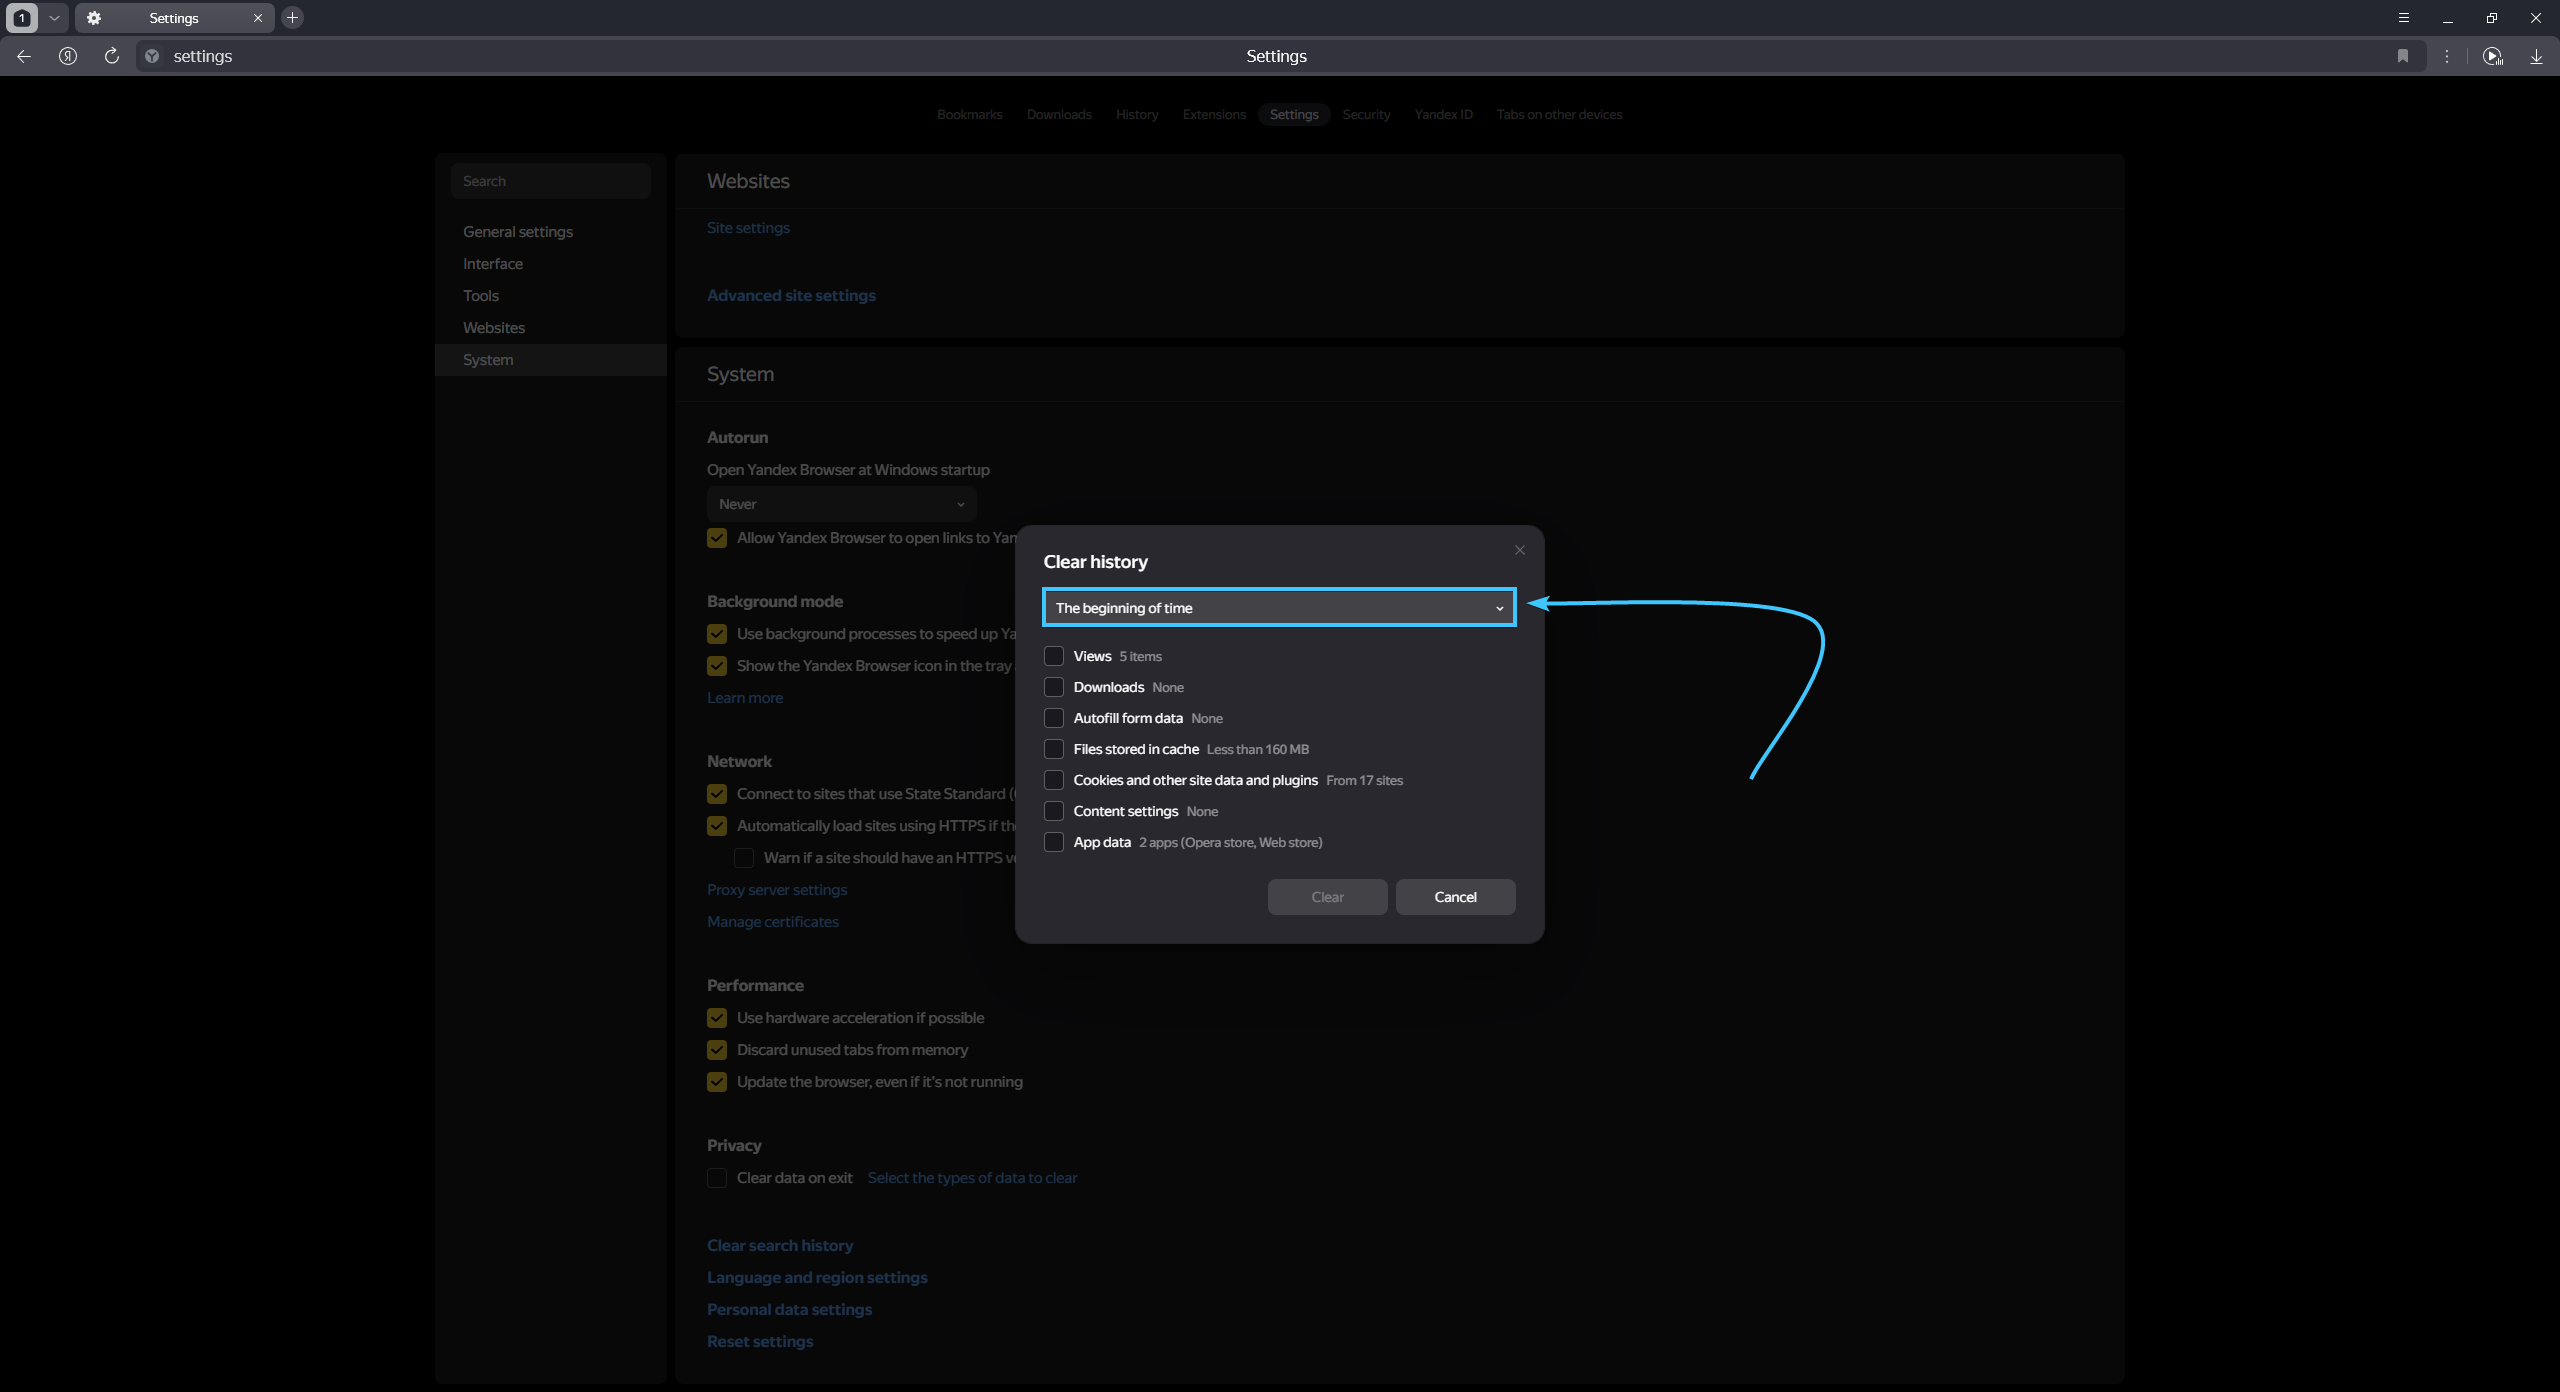The image size is (2560, 1392).
Task: Open Language and region settings link
Action: (x=817, y=1278)
